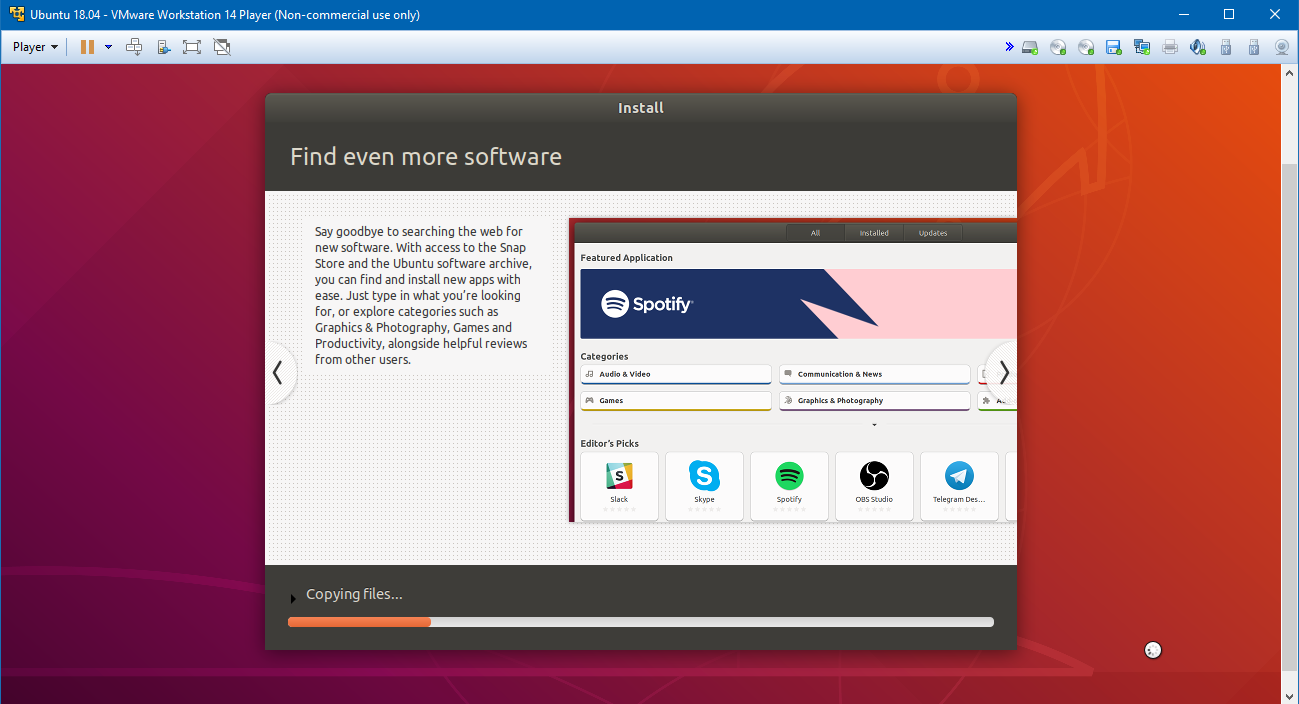Click the USB icon beside the webcam
Viewport: 1299px width, 704px height.
1254,47
